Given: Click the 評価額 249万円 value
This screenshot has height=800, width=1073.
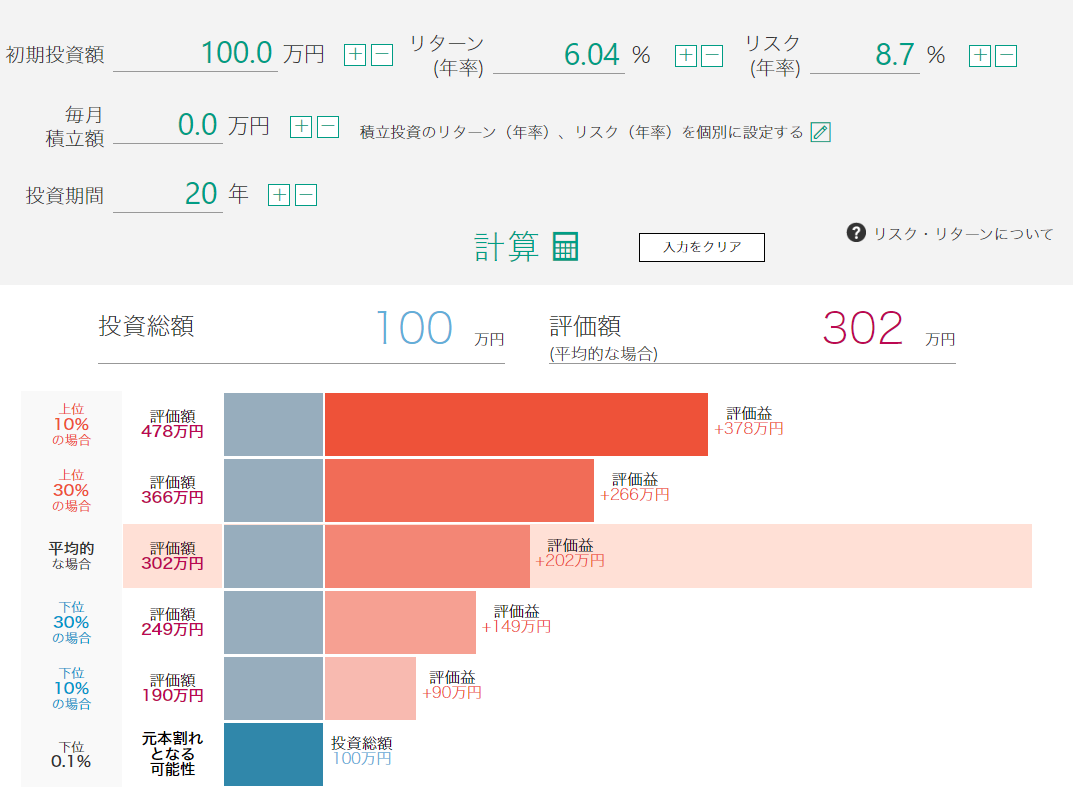Looking at the screenshot, I should pos(172,622).
